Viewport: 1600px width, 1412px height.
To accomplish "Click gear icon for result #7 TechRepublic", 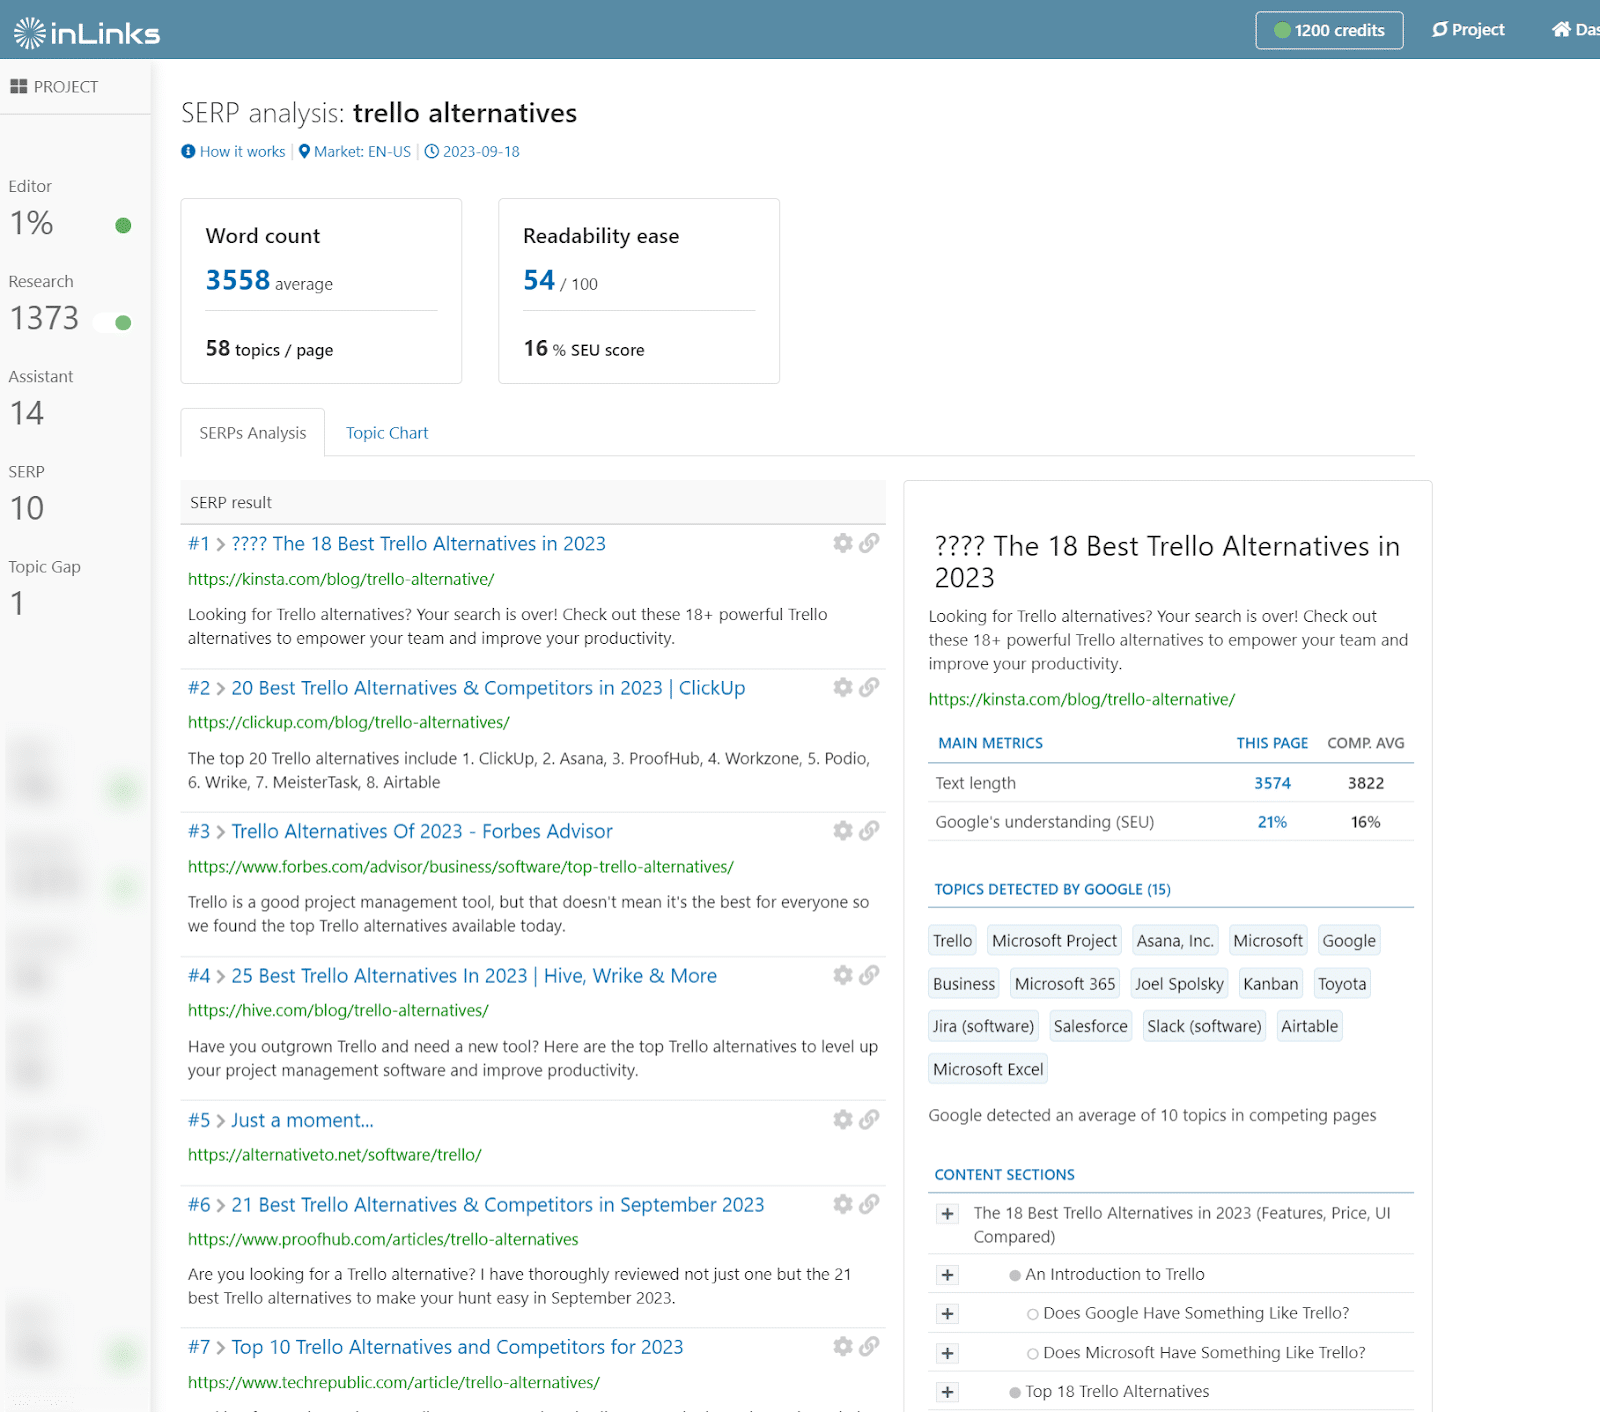I will [843, 1346].
